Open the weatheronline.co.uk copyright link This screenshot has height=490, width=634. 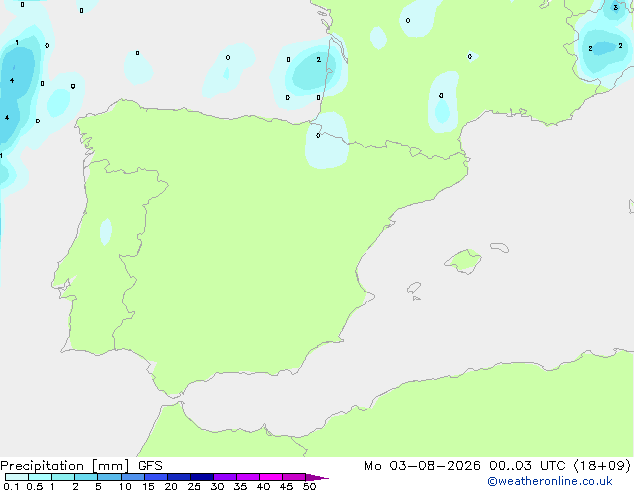click(x=550, y=481)
